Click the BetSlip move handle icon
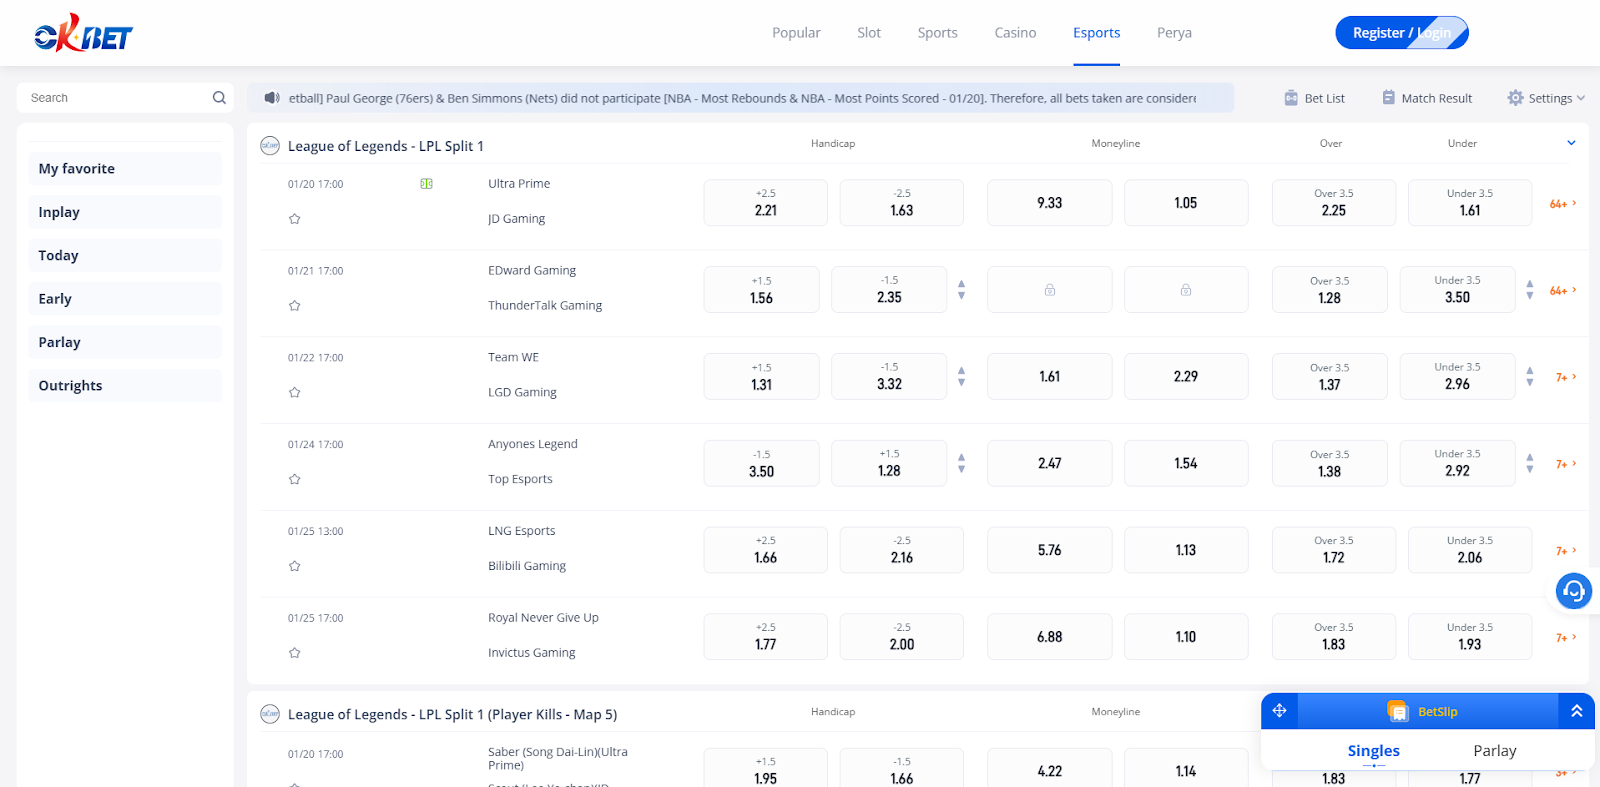This screenshot has width=1600, height=787. point(1279,711)
